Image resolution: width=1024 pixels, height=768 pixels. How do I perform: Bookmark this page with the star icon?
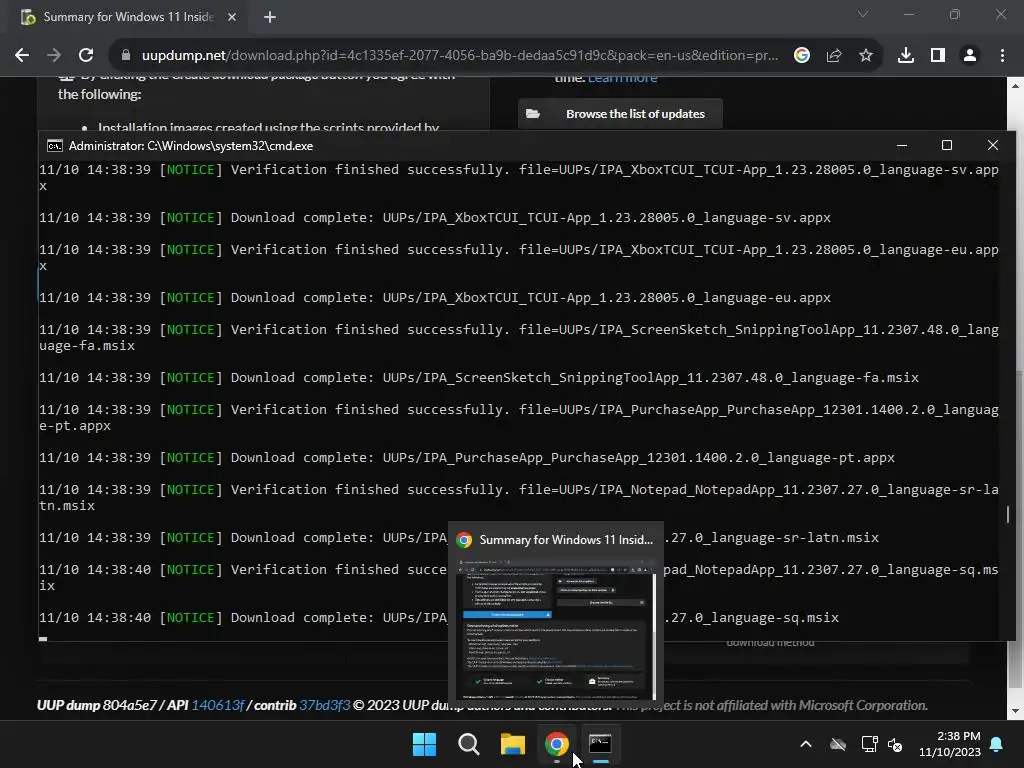click(x=865, y=56)
